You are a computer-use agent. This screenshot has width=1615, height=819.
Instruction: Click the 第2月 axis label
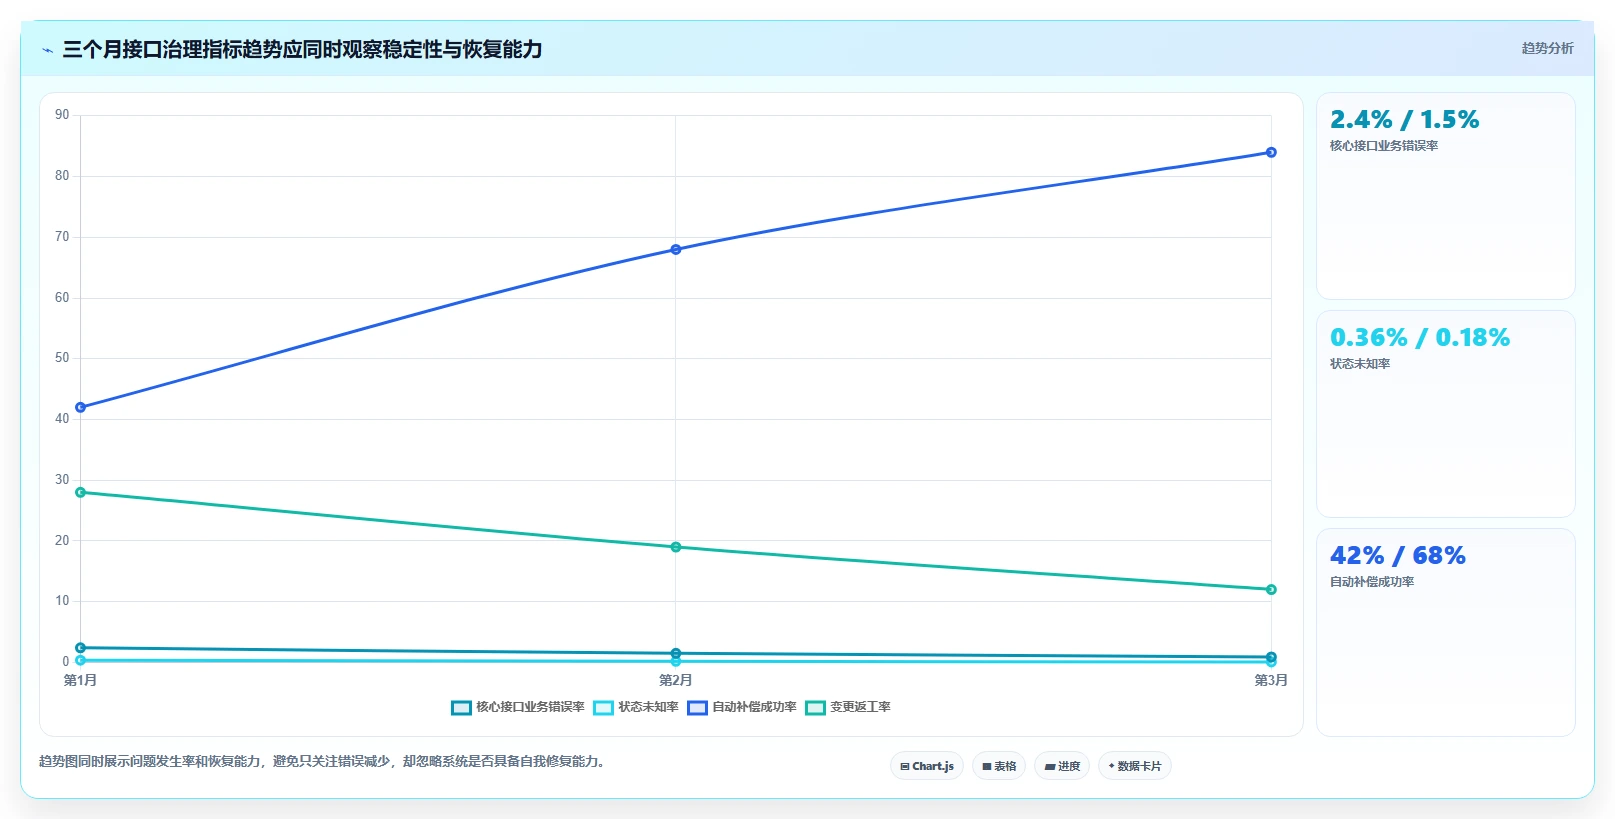point(676,680)
